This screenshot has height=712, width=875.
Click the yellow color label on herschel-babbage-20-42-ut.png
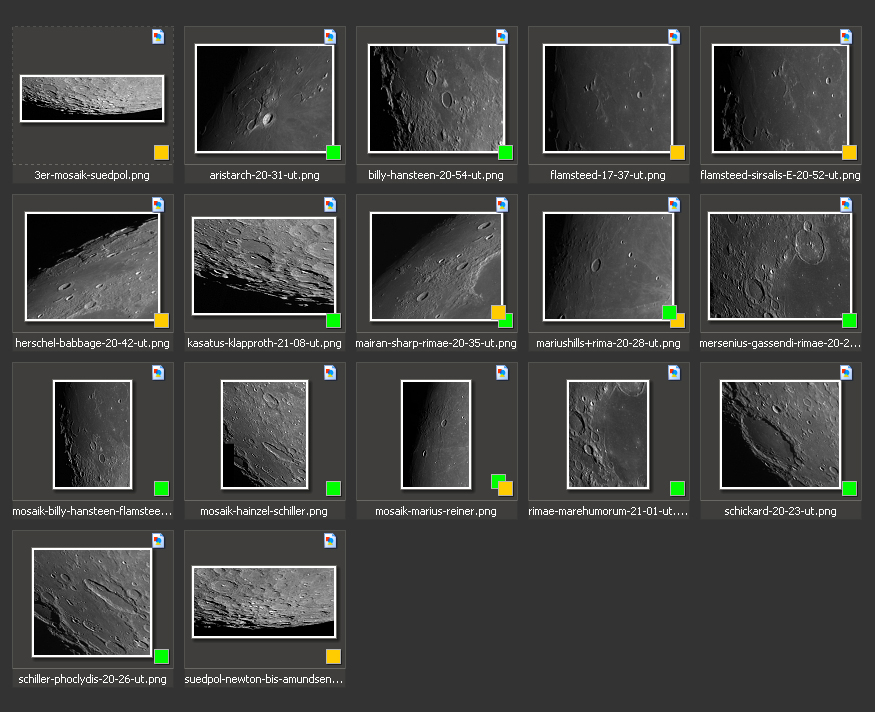[161, 321]
